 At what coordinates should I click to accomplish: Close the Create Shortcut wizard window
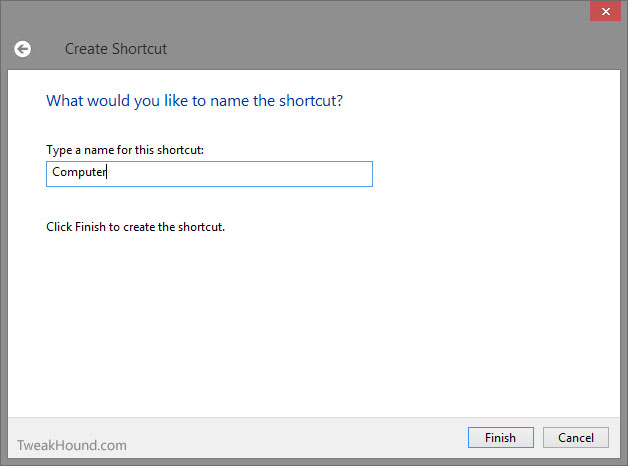(605, 11)
